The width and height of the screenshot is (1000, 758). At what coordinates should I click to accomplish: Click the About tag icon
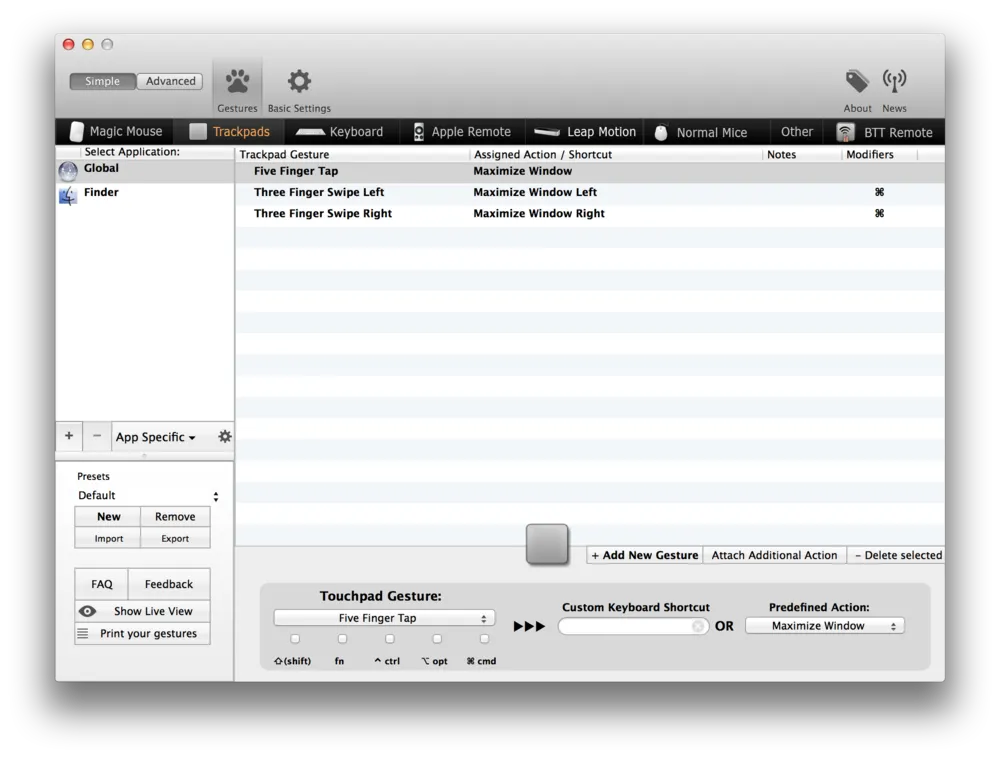point(857,82)
